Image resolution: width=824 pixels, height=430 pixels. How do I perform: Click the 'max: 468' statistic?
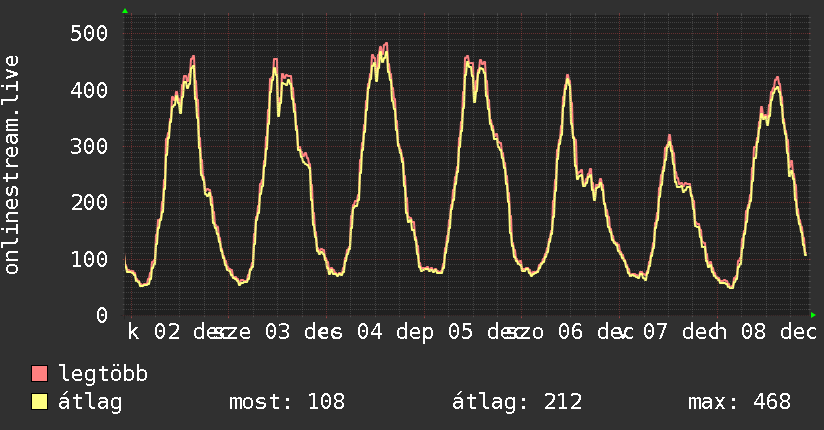pos(739,402)
